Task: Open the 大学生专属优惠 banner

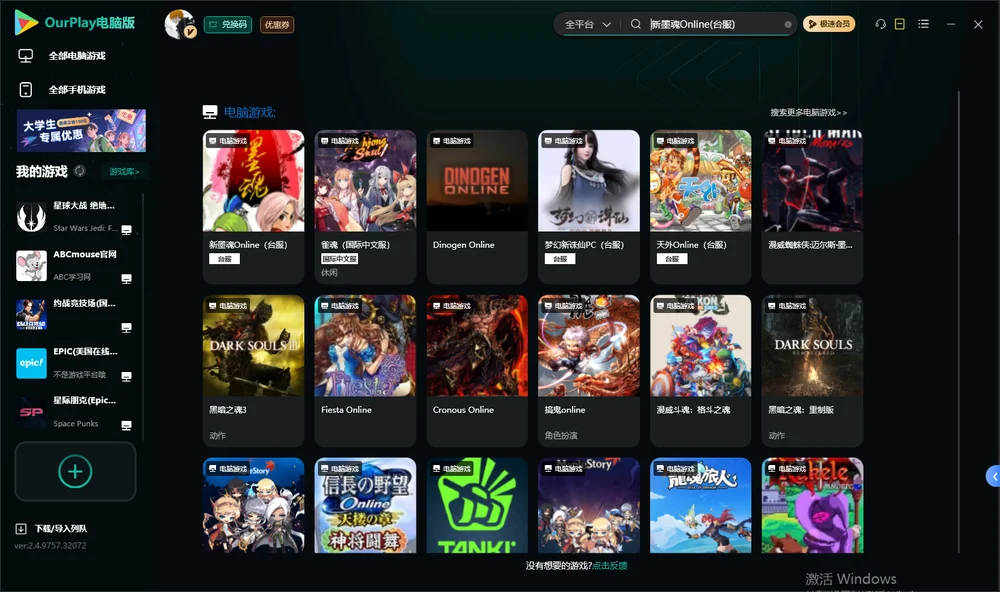Action: [x=81, y=131]
